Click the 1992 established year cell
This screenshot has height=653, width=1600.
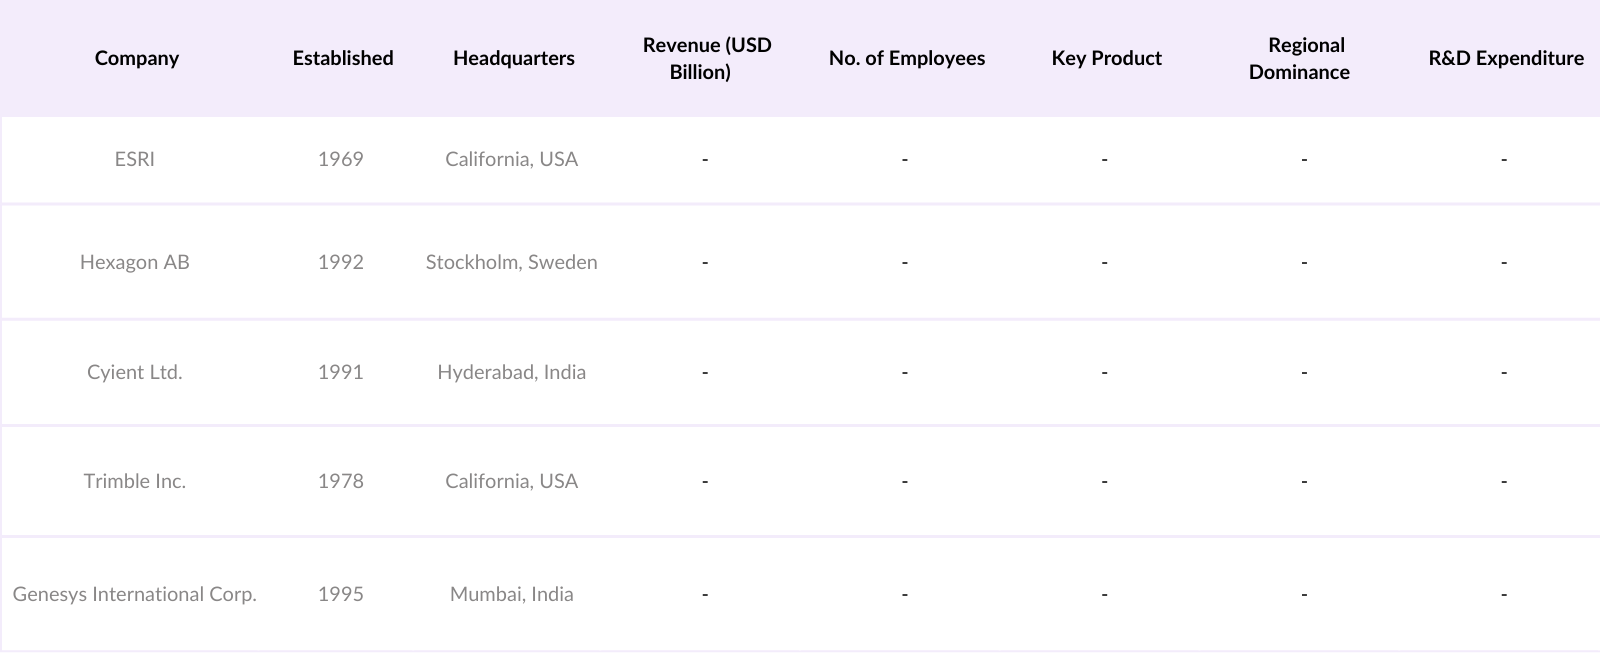coord(340,262)
